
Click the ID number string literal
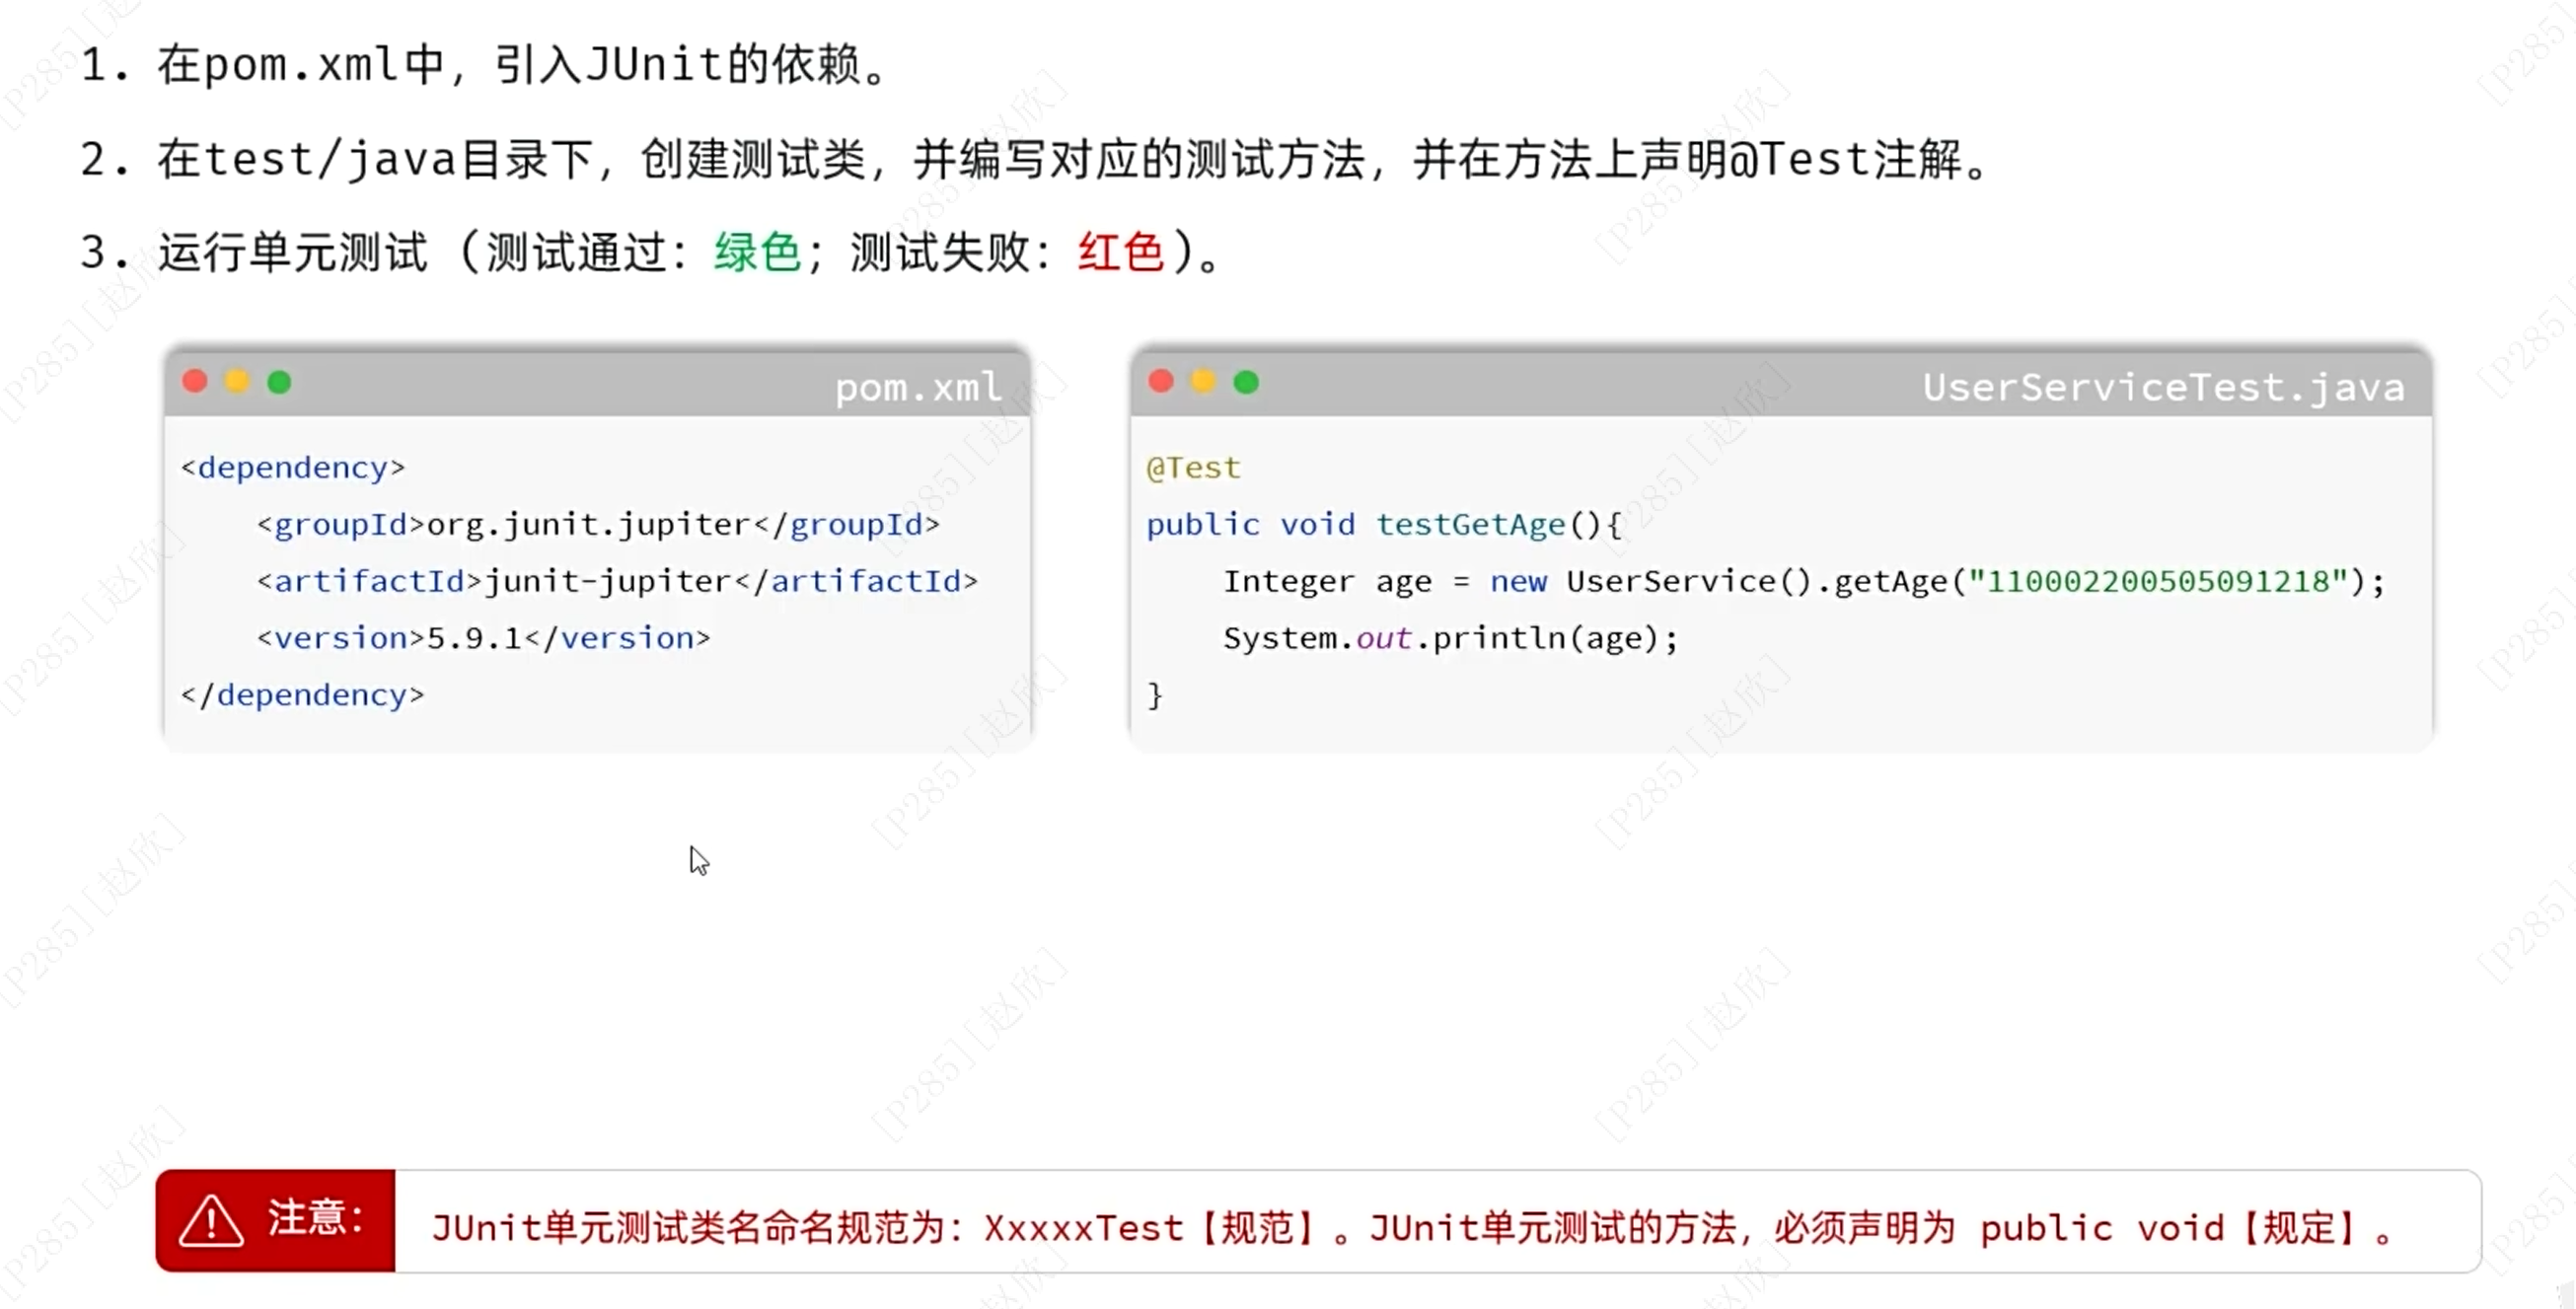(2158, 581)
